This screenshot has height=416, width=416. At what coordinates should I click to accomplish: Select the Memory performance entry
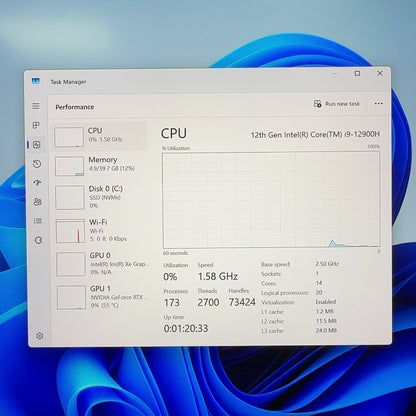tap(100, 166)
